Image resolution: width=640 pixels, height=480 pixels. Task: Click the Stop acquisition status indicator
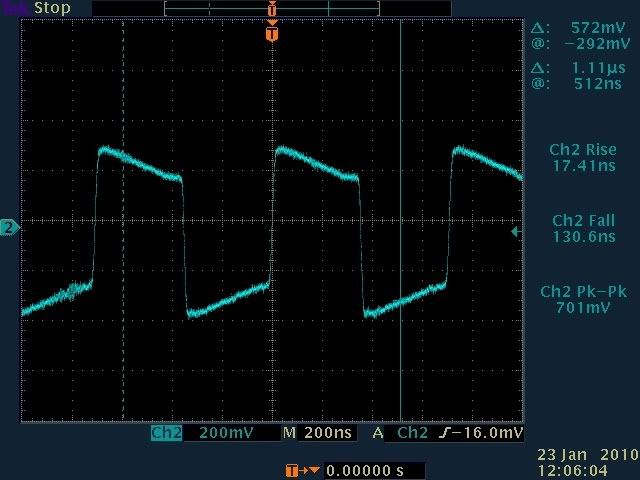pyautogui.click(x=52, y=8)
